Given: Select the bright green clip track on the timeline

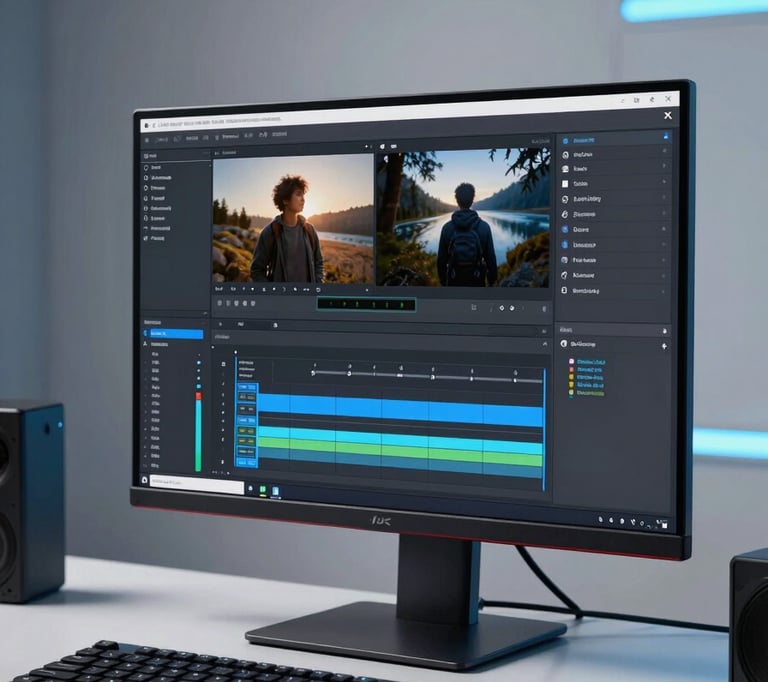Looking at the screenshot, I should (401, 452).
